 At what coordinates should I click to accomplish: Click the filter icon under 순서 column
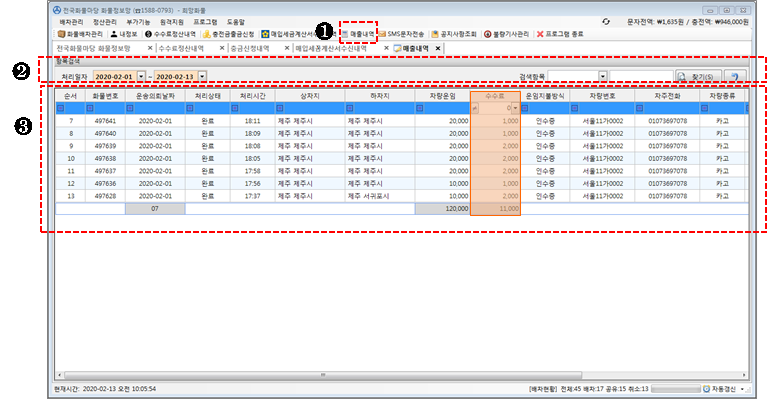[x=61, y=108]
